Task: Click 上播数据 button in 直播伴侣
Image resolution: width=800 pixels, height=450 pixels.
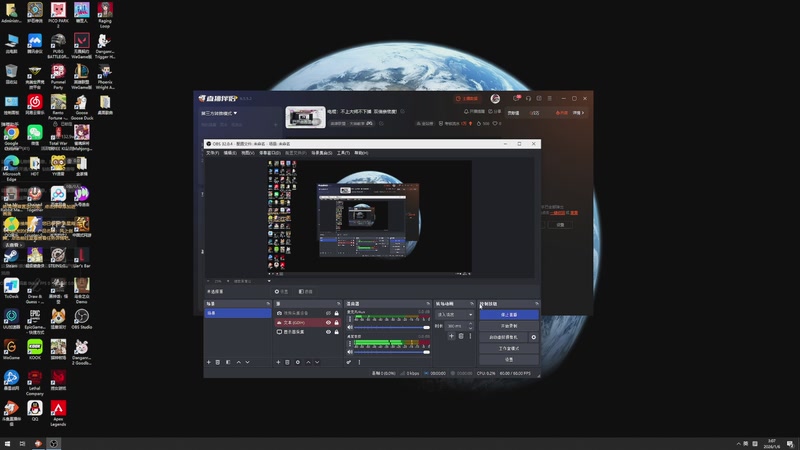Action: [x=467, y=98]
